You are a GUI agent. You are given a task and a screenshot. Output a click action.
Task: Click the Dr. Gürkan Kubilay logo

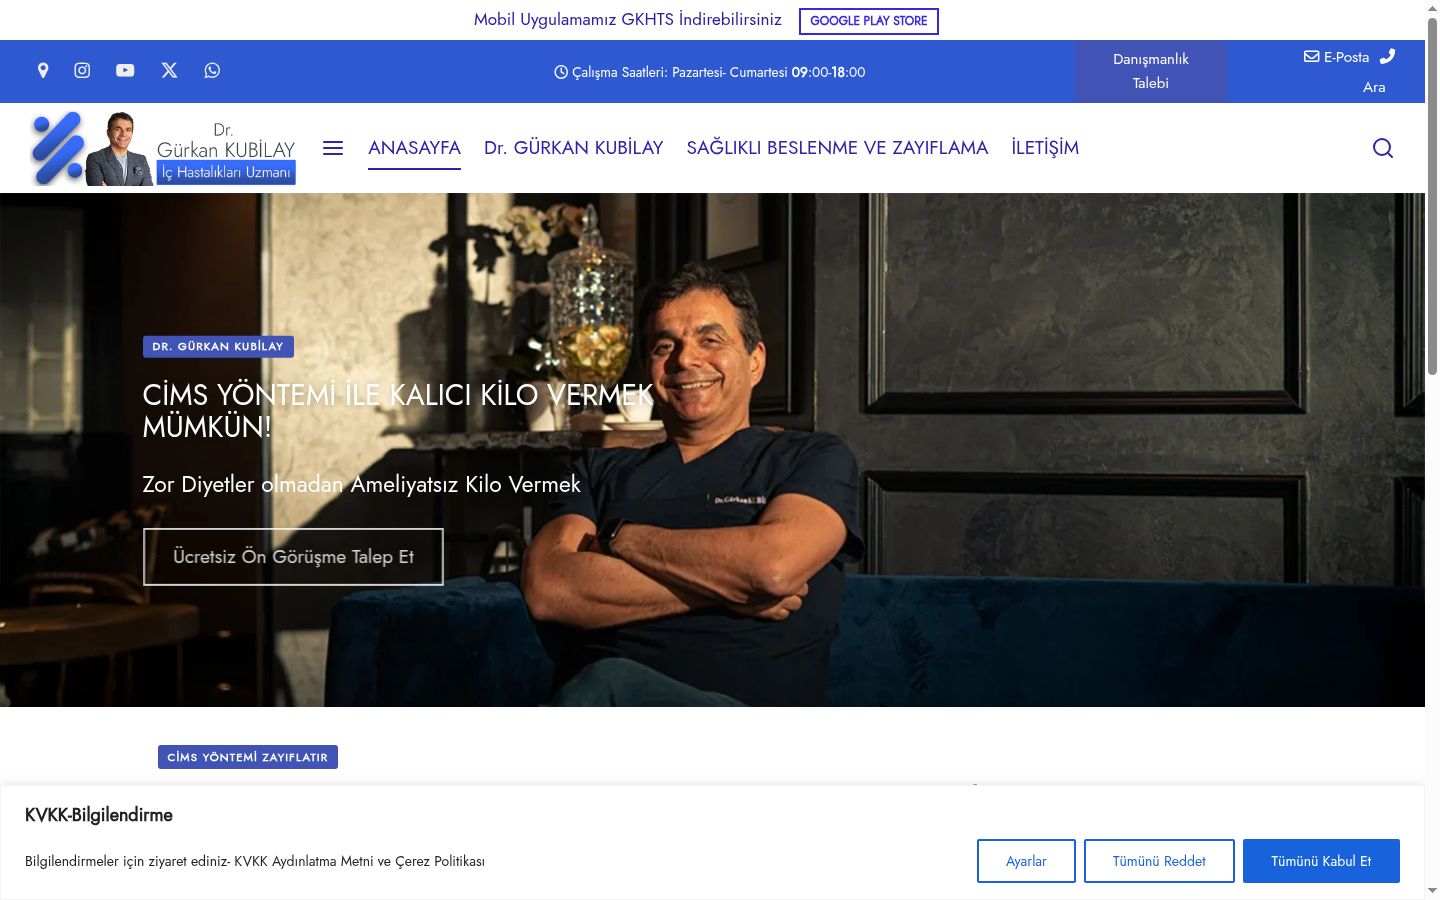tap(164, 148)
